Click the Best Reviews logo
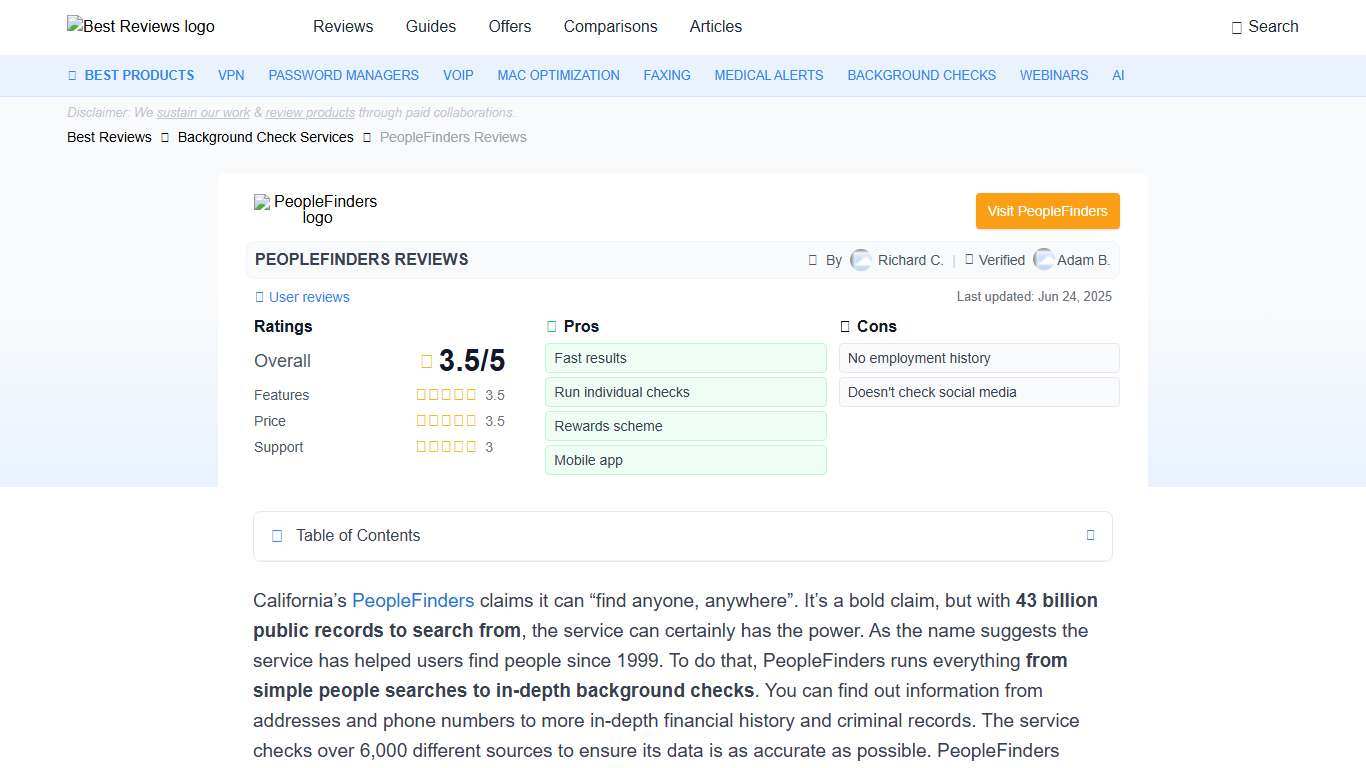Image resolution: width=1366 pixels, height=768 pixels. 140,27
